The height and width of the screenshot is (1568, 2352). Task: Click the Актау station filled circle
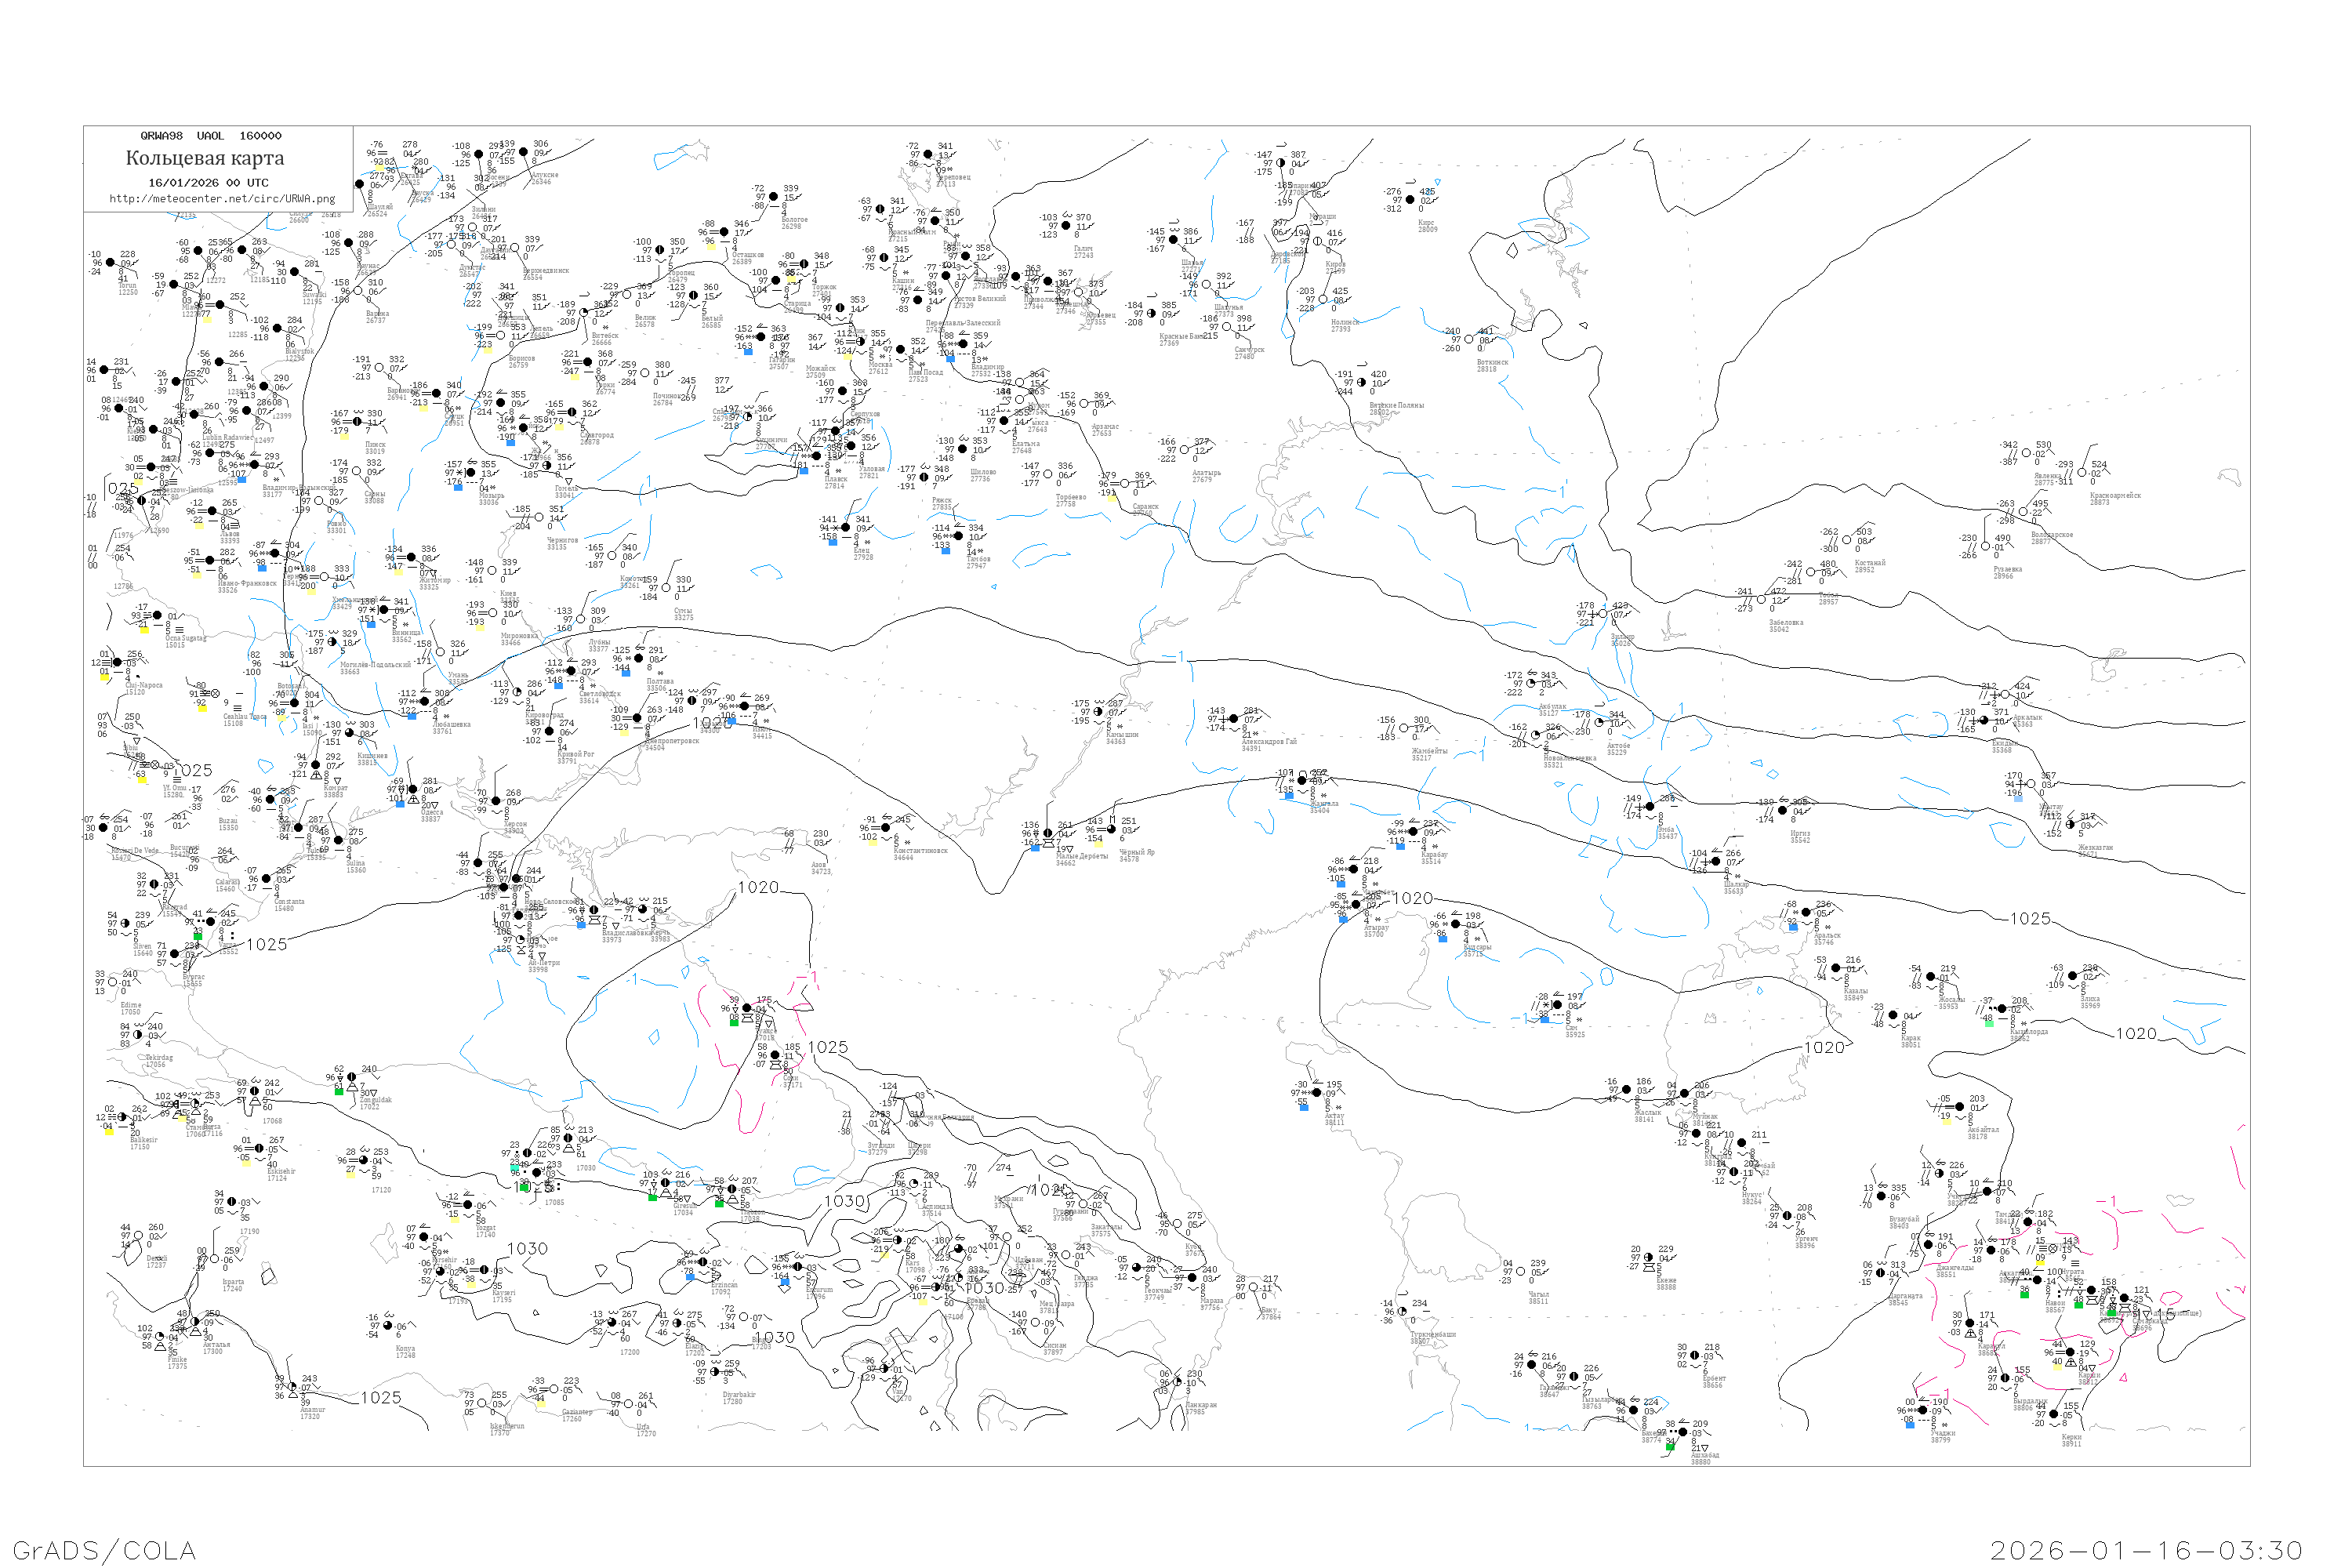coord(1316,1093)
